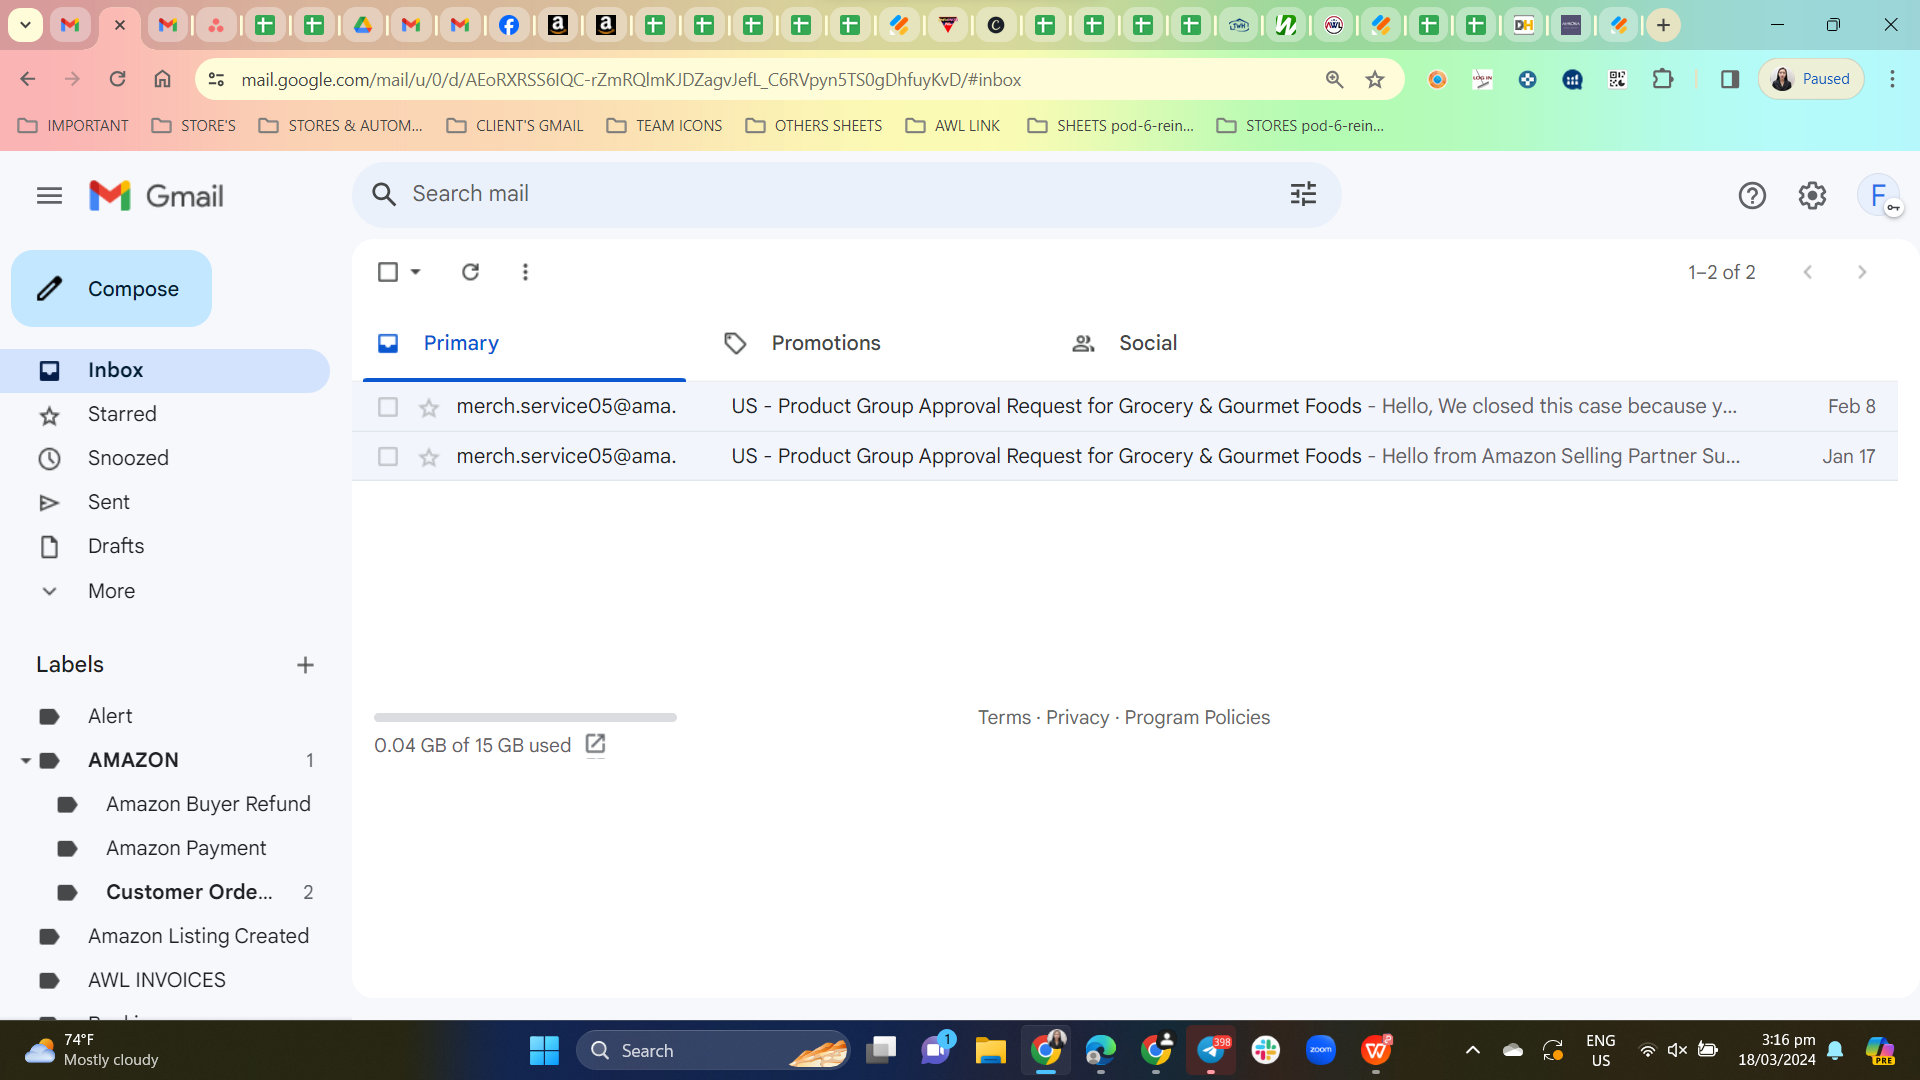Compose a new email
This screenshot has height=1080, width=1920.
click(111, 289)
